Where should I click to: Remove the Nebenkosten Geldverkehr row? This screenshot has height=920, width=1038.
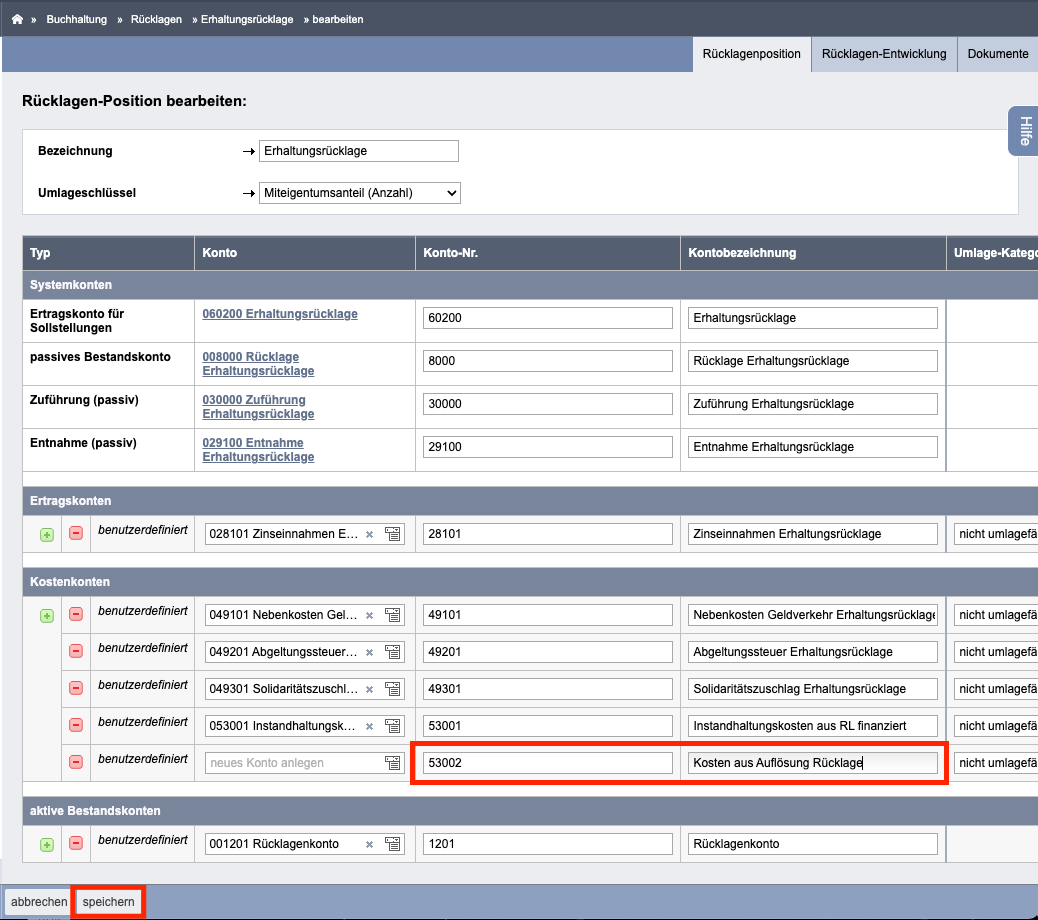point(76,614)
